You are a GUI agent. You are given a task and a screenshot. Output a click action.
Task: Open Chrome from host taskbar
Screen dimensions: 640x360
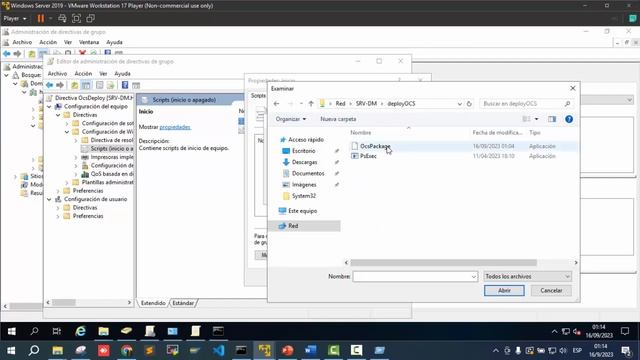coord(127,350)
